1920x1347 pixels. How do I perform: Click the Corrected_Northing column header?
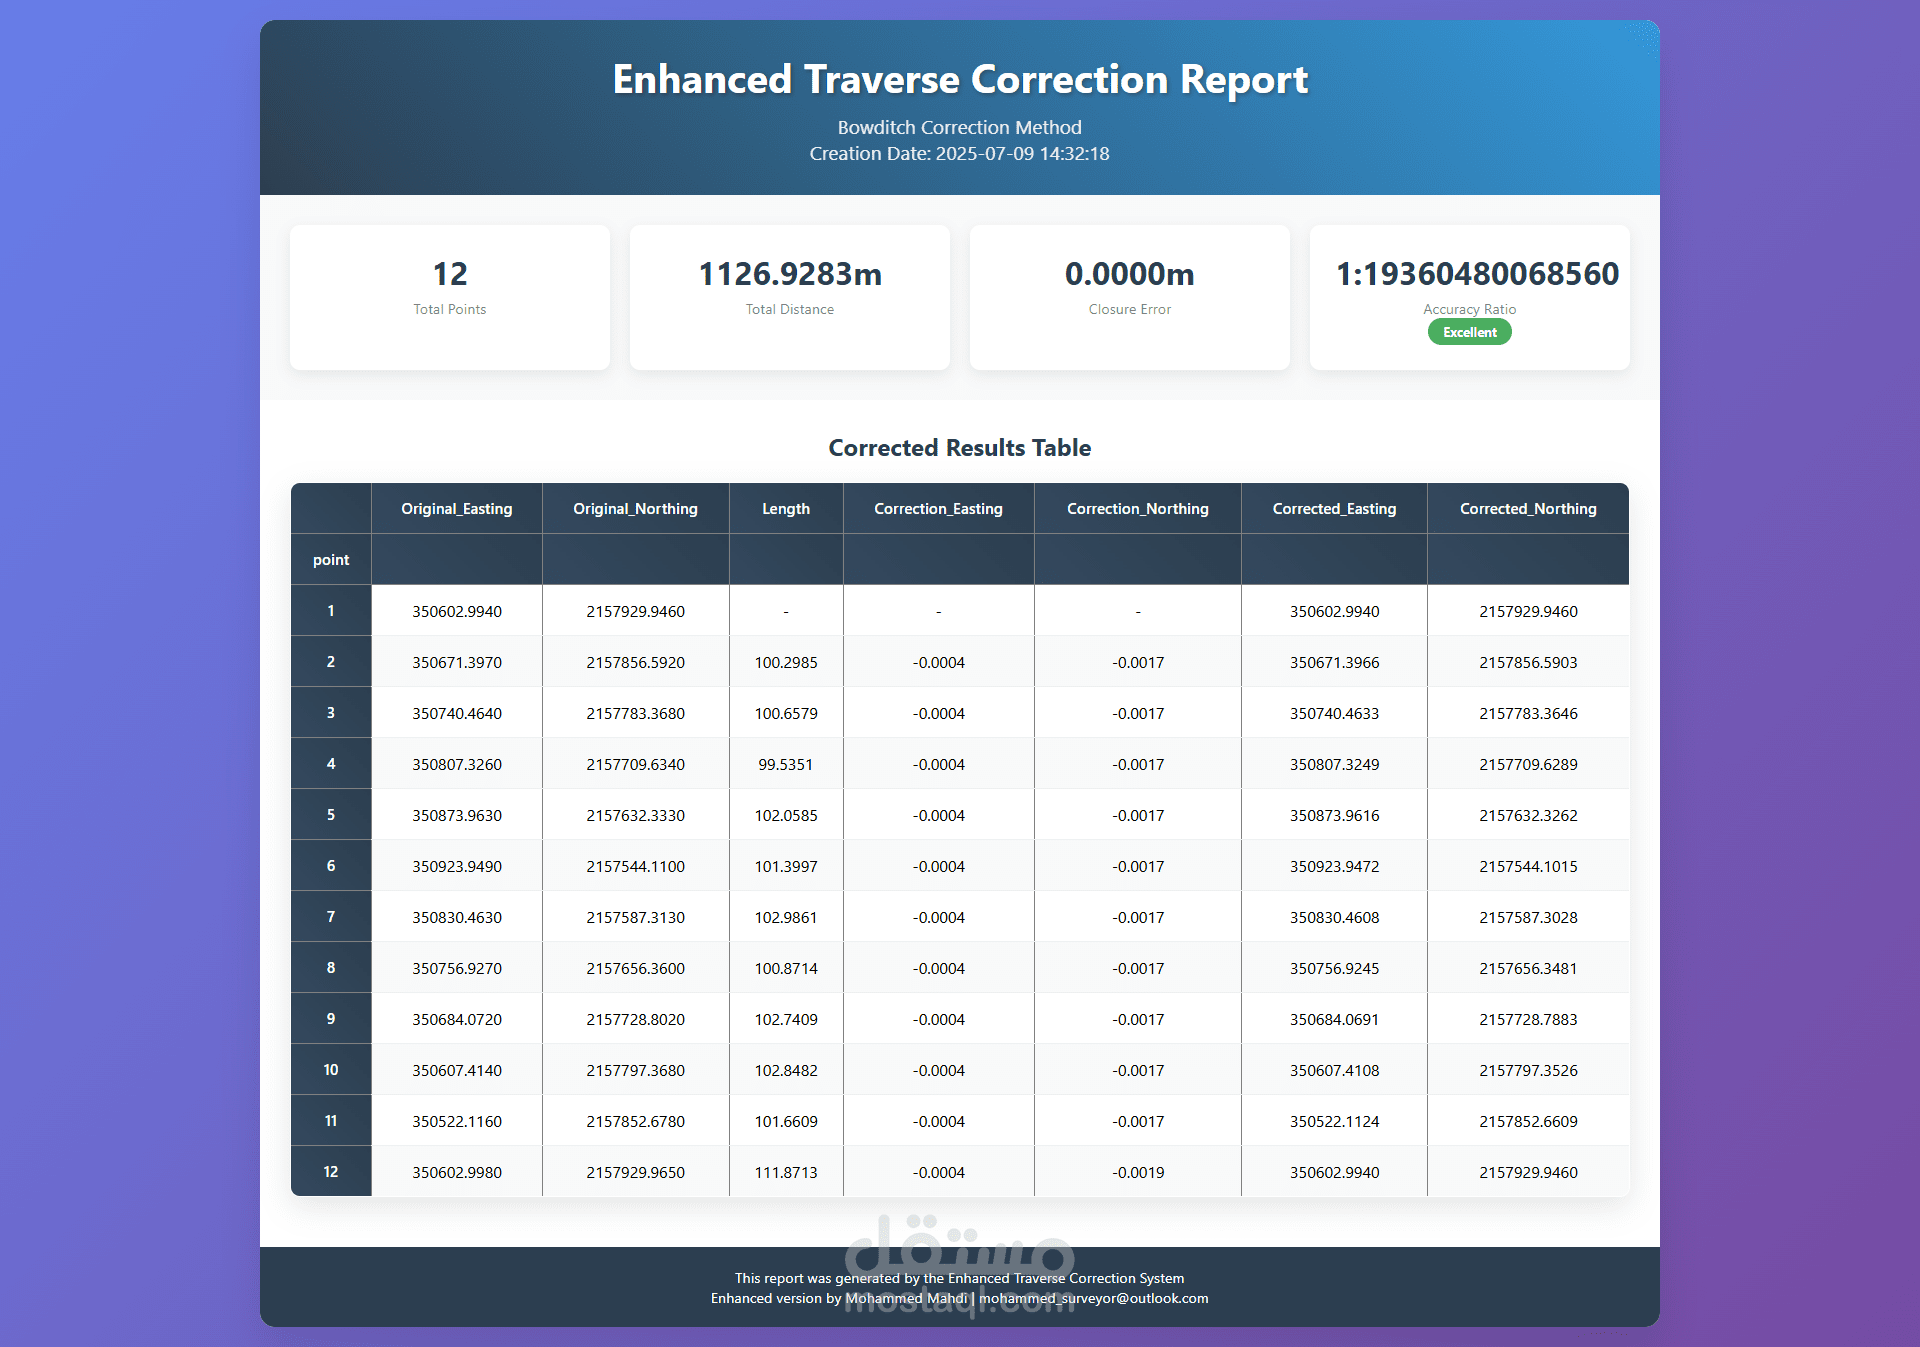(1528, 509)
